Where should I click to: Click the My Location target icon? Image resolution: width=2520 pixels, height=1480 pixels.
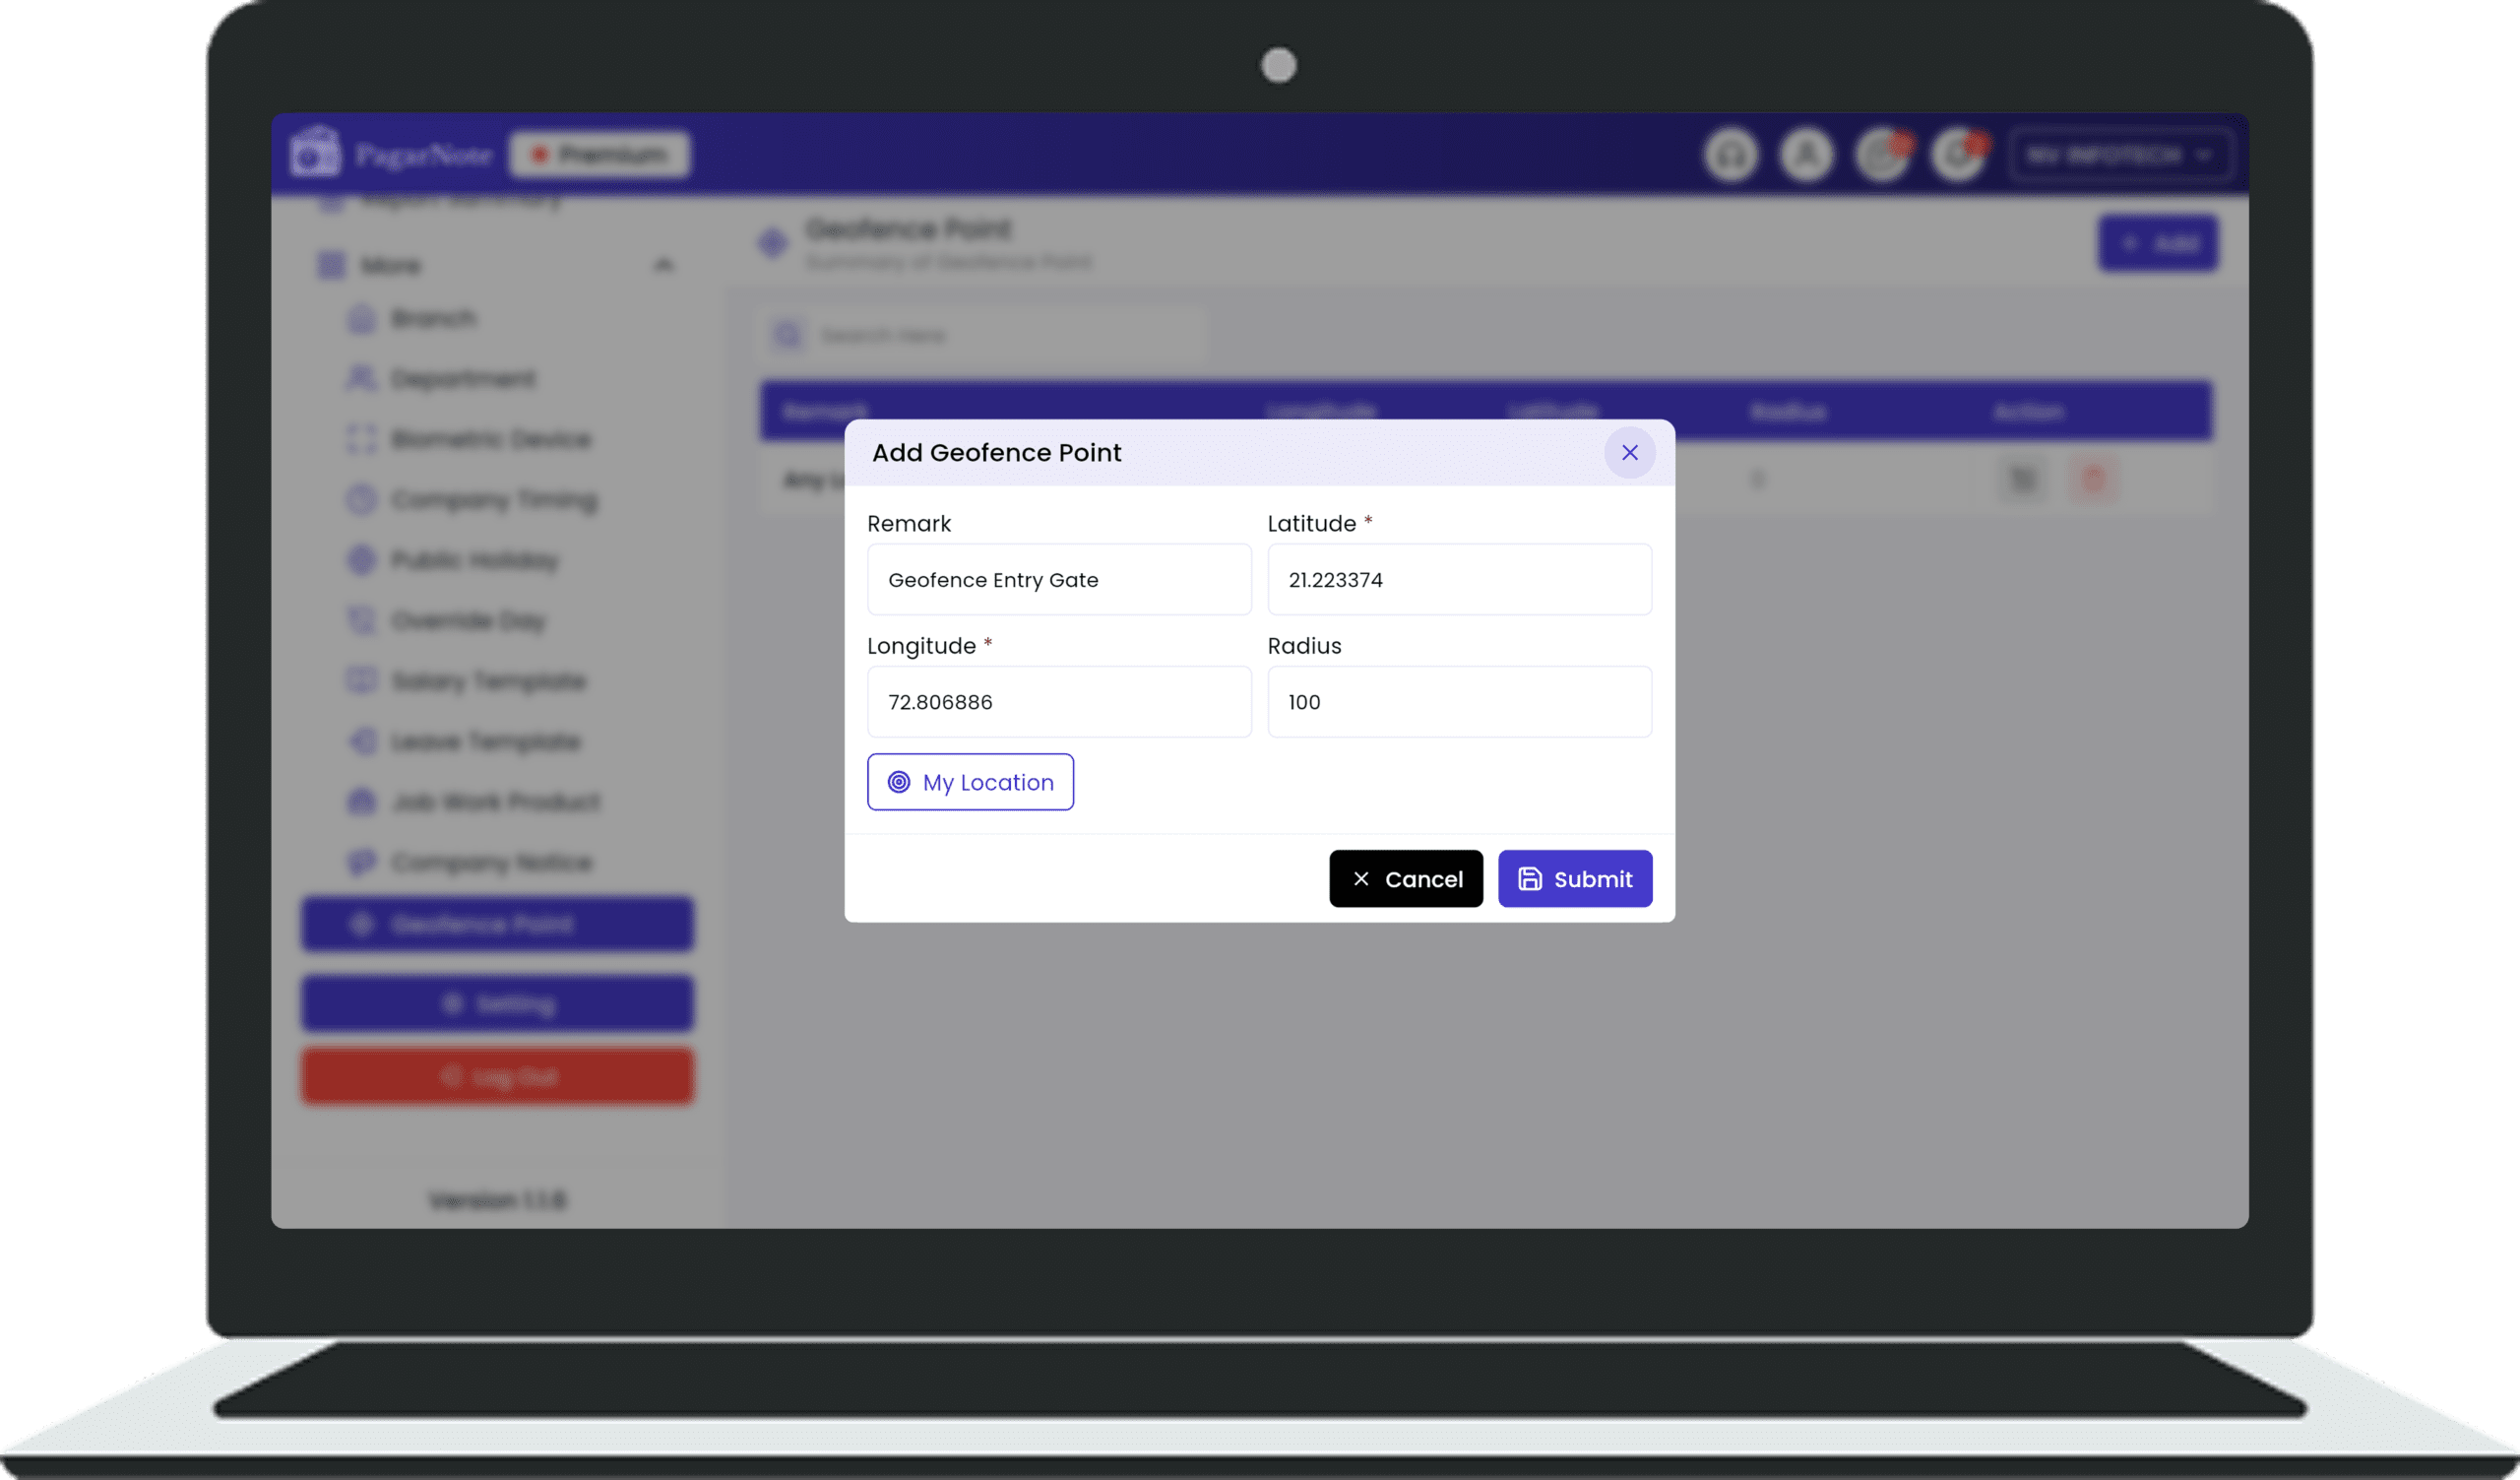click(899, 782)
